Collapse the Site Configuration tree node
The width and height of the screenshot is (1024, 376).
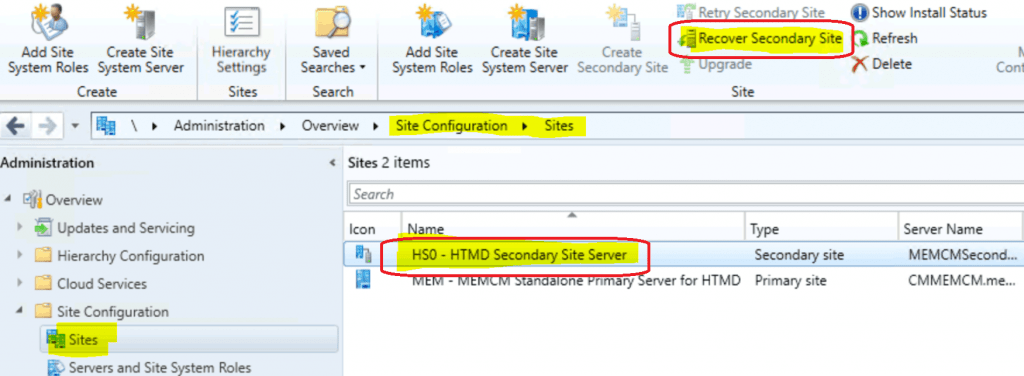point(20,311)
